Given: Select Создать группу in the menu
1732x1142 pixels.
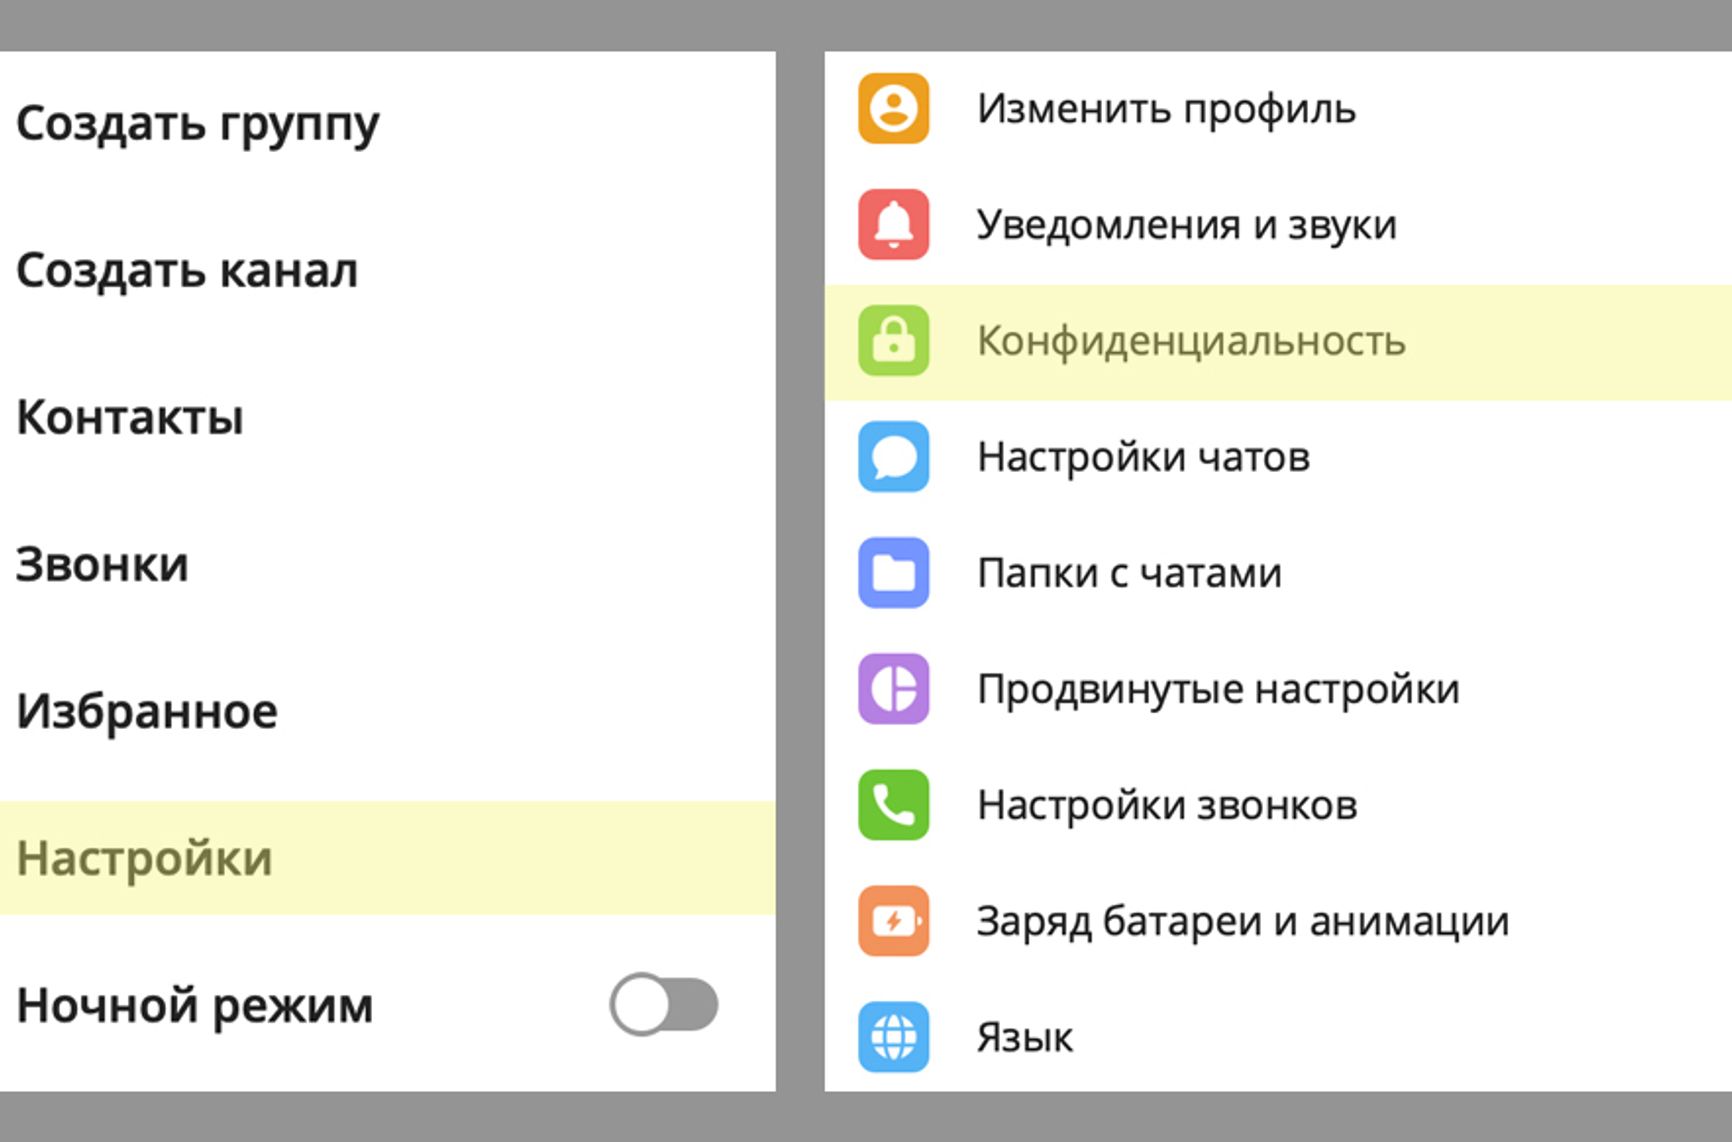Looking at the screenshot, I should (198, 125).
